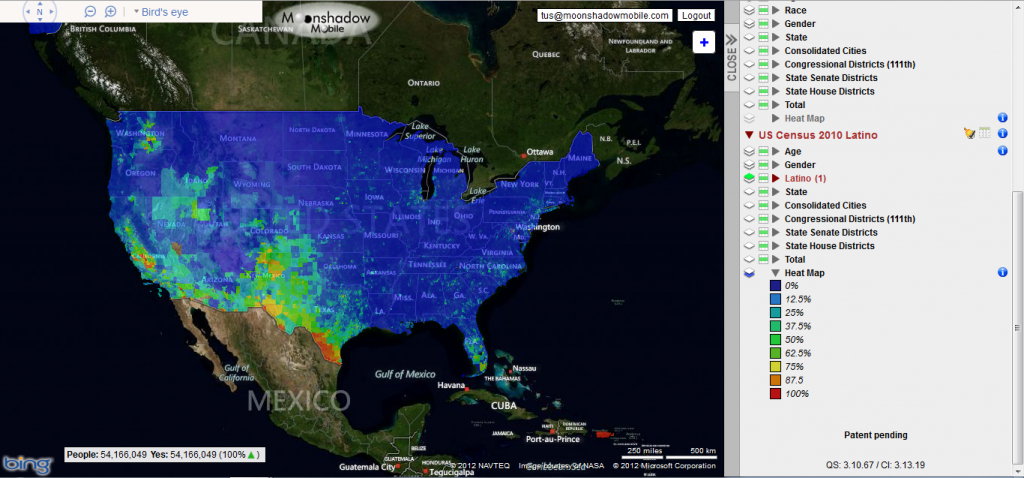Click the clear filter icon for US Census 2010 Latino
This screenshot has width=1024, height=478.
tap(969, 133)
